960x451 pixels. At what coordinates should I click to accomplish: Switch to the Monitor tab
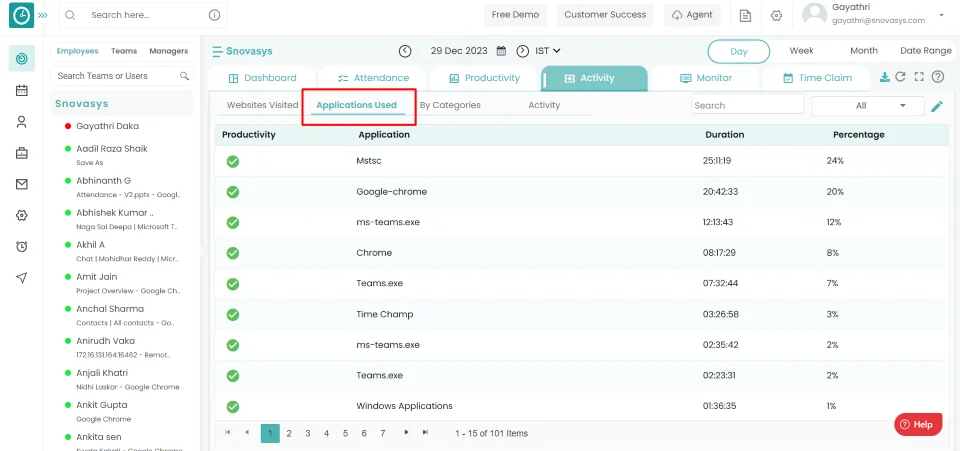[x=705, y=78]
